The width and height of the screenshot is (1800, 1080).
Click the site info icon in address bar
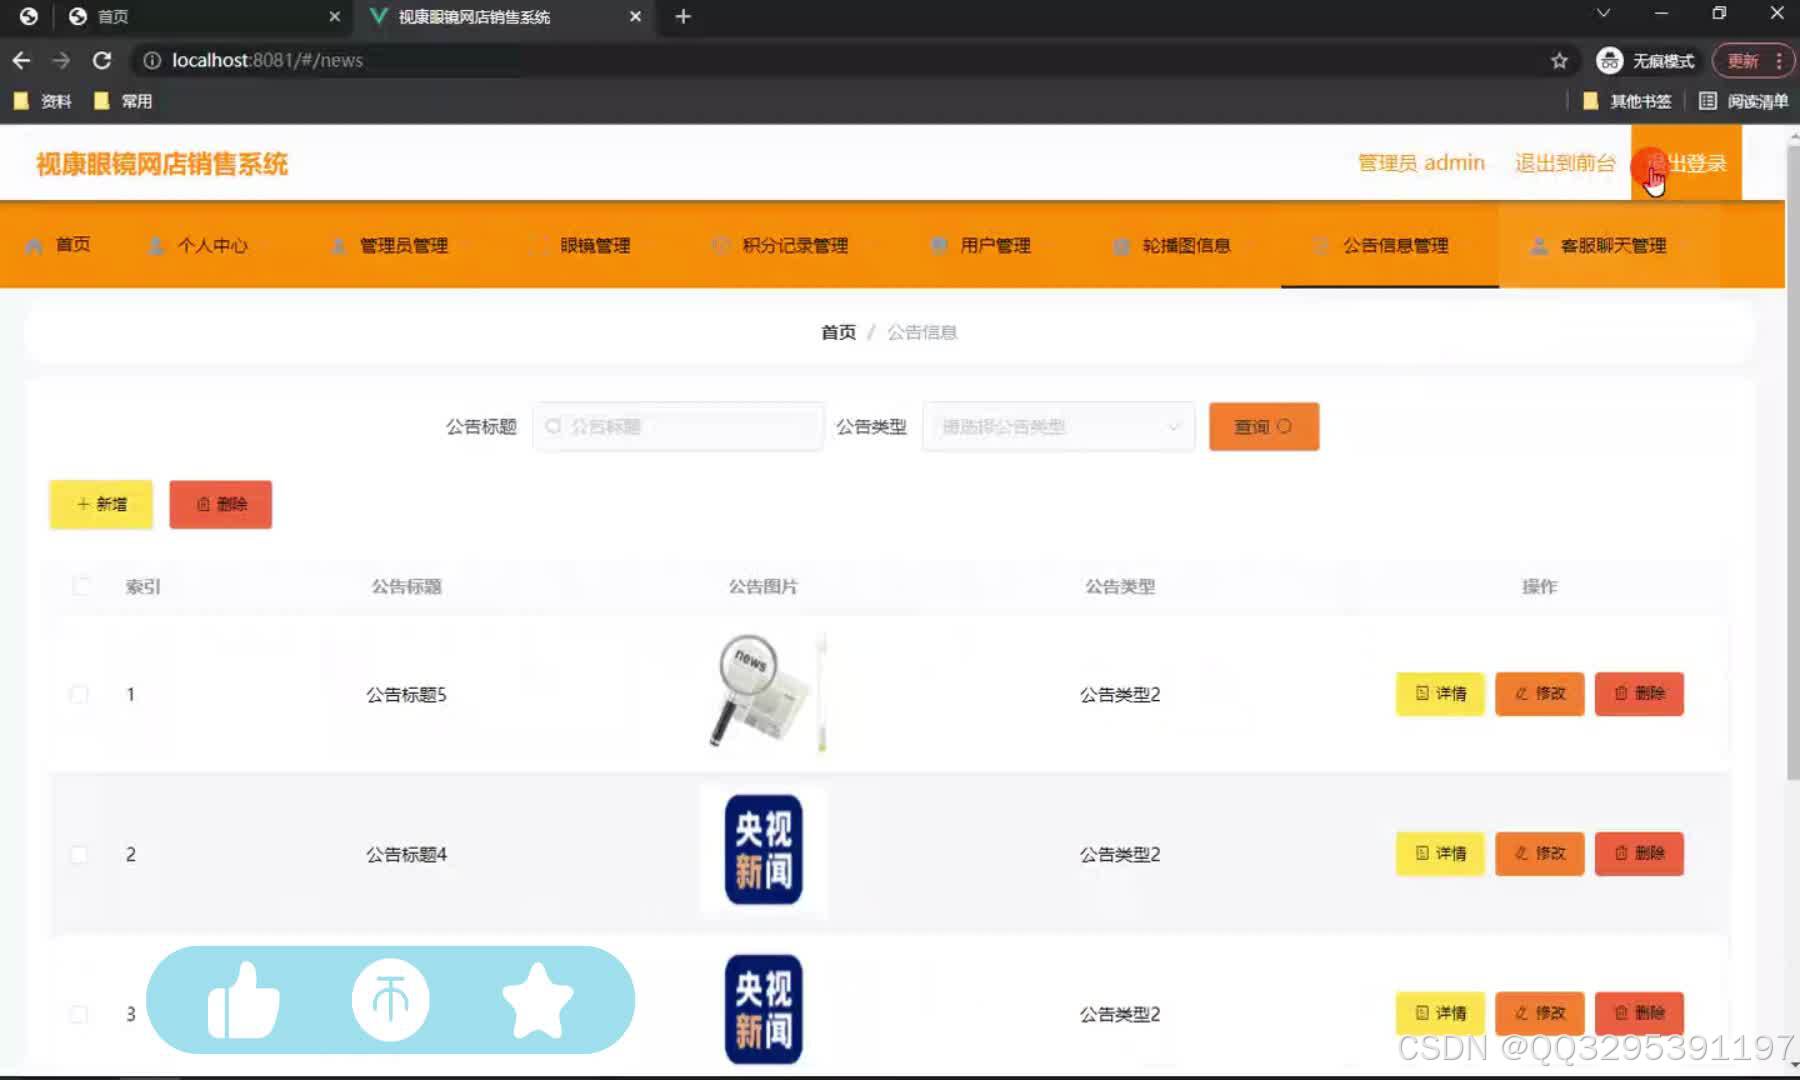coord(152,60)
